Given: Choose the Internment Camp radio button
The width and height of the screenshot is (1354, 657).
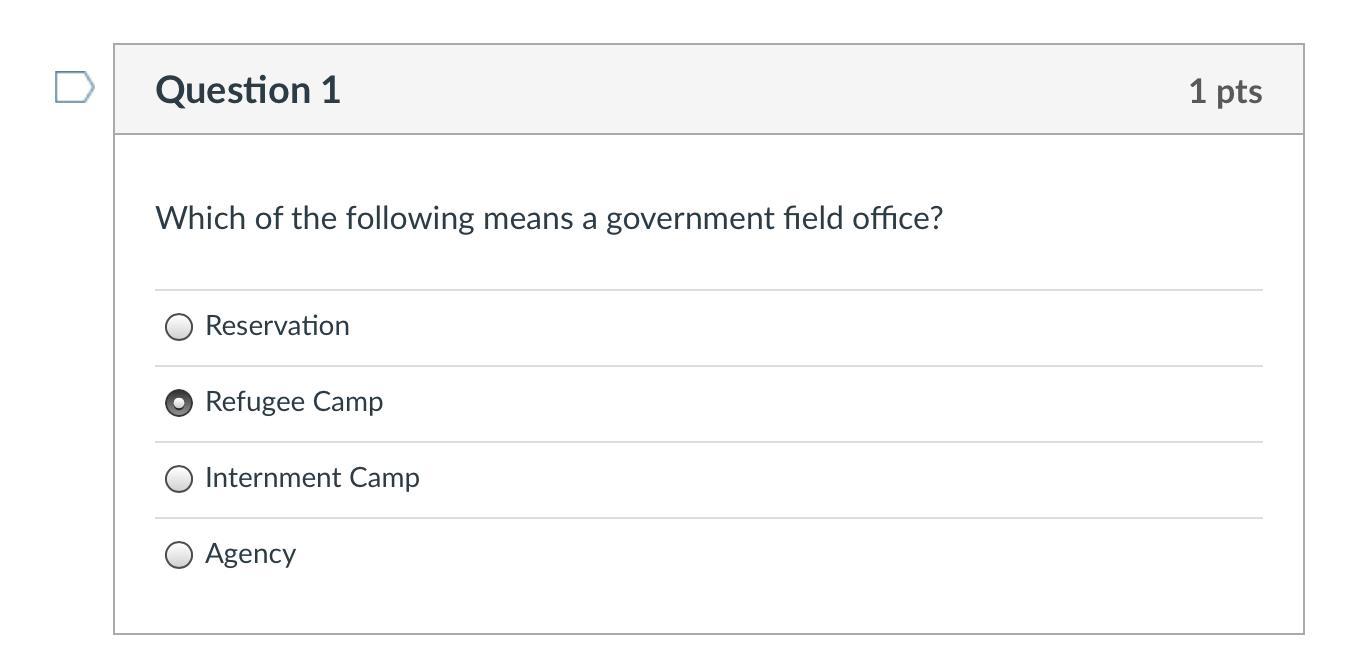Looking at the screenshot, I should 179,479.
